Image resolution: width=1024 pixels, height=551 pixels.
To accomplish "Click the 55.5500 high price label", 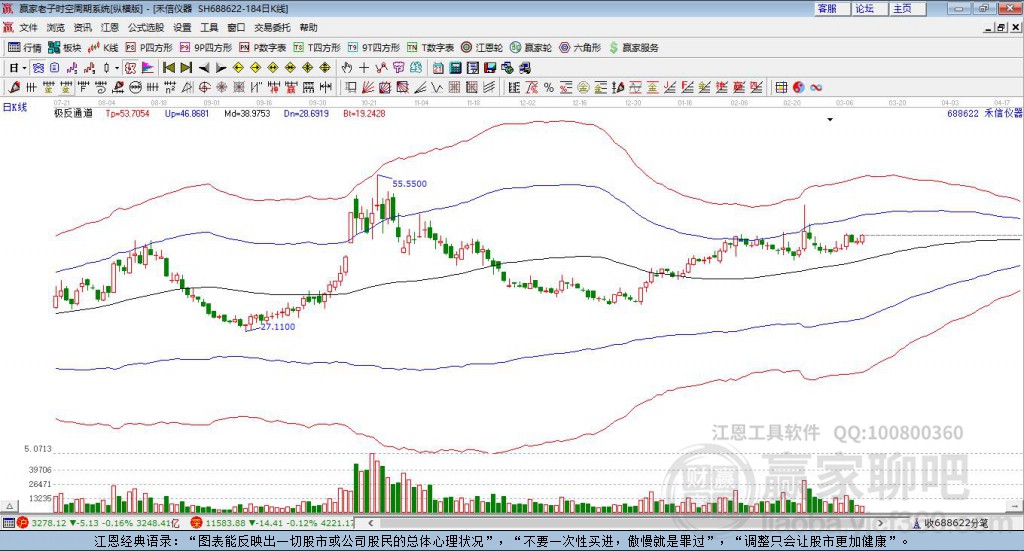I will pos(409,184).
